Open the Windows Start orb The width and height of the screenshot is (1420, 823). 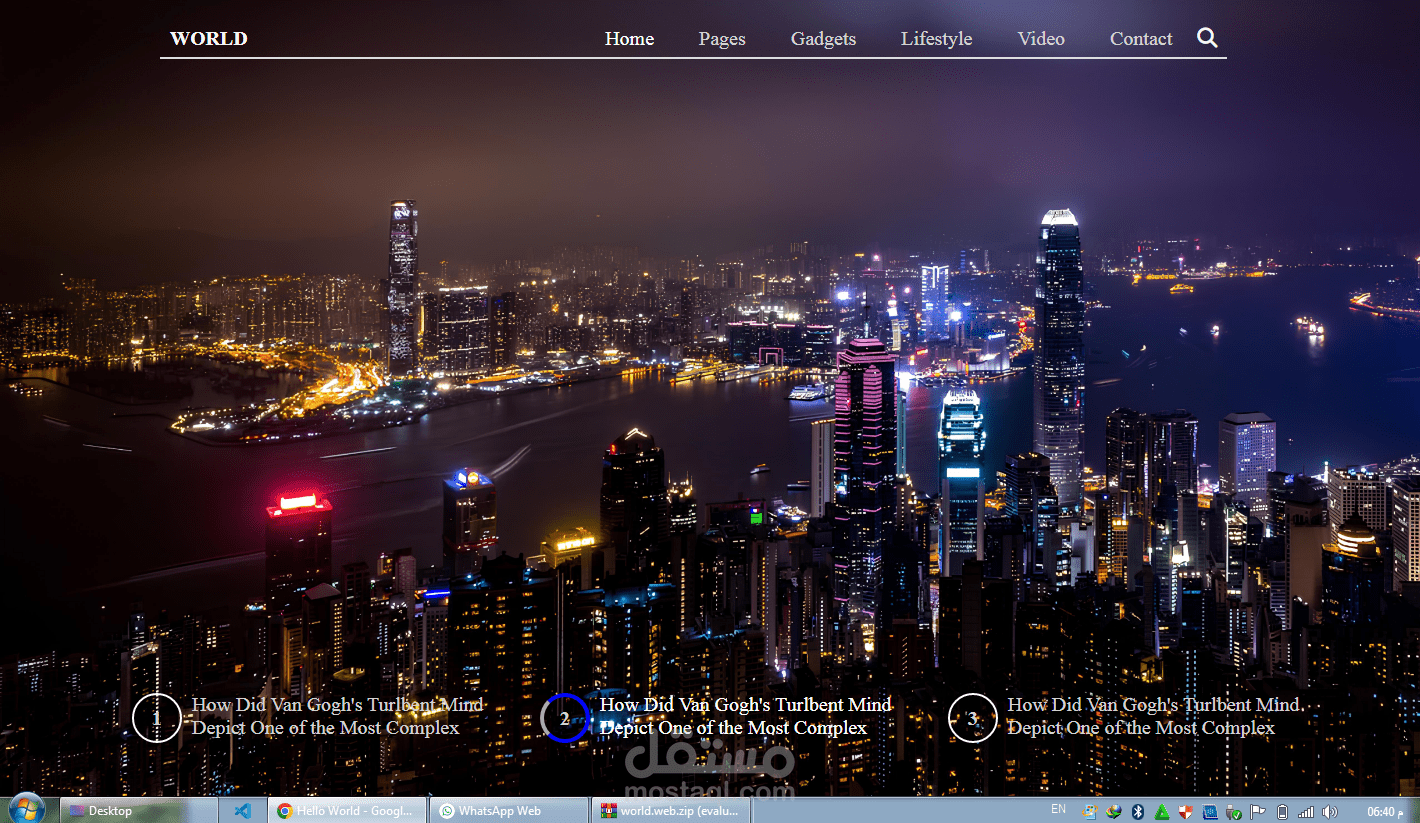[26, 809]
